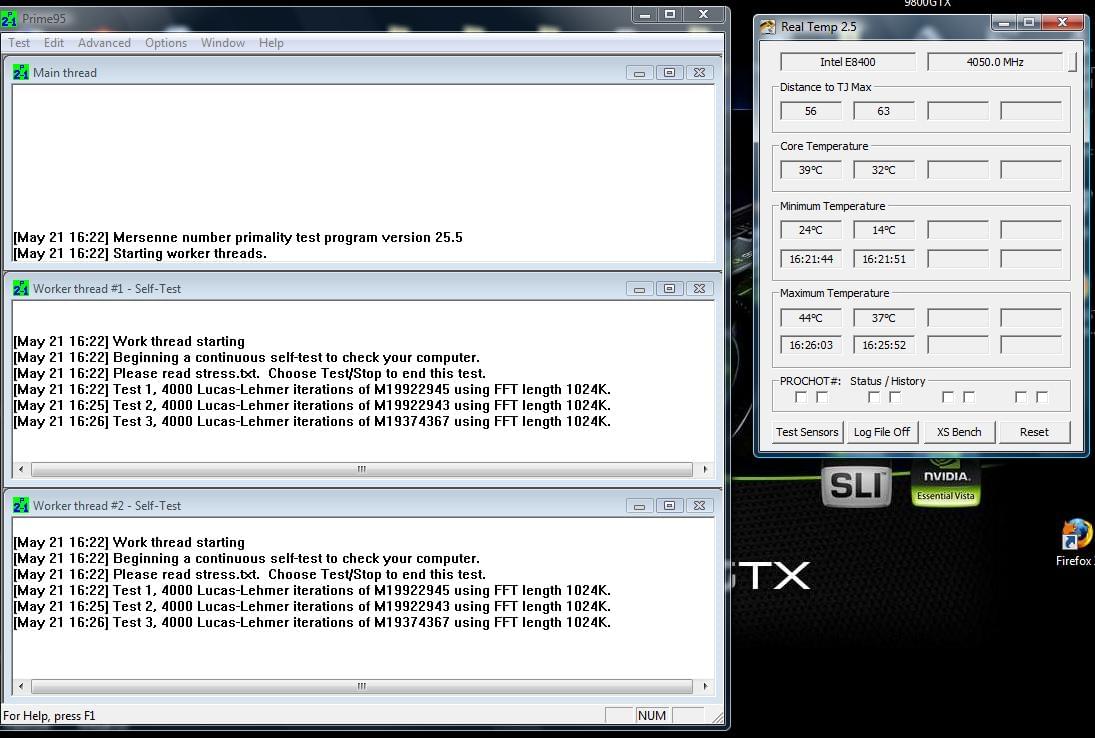Open the Options menu in Prime95
This screenshot has width=1095, height=738.
click(x=166, y=43)
